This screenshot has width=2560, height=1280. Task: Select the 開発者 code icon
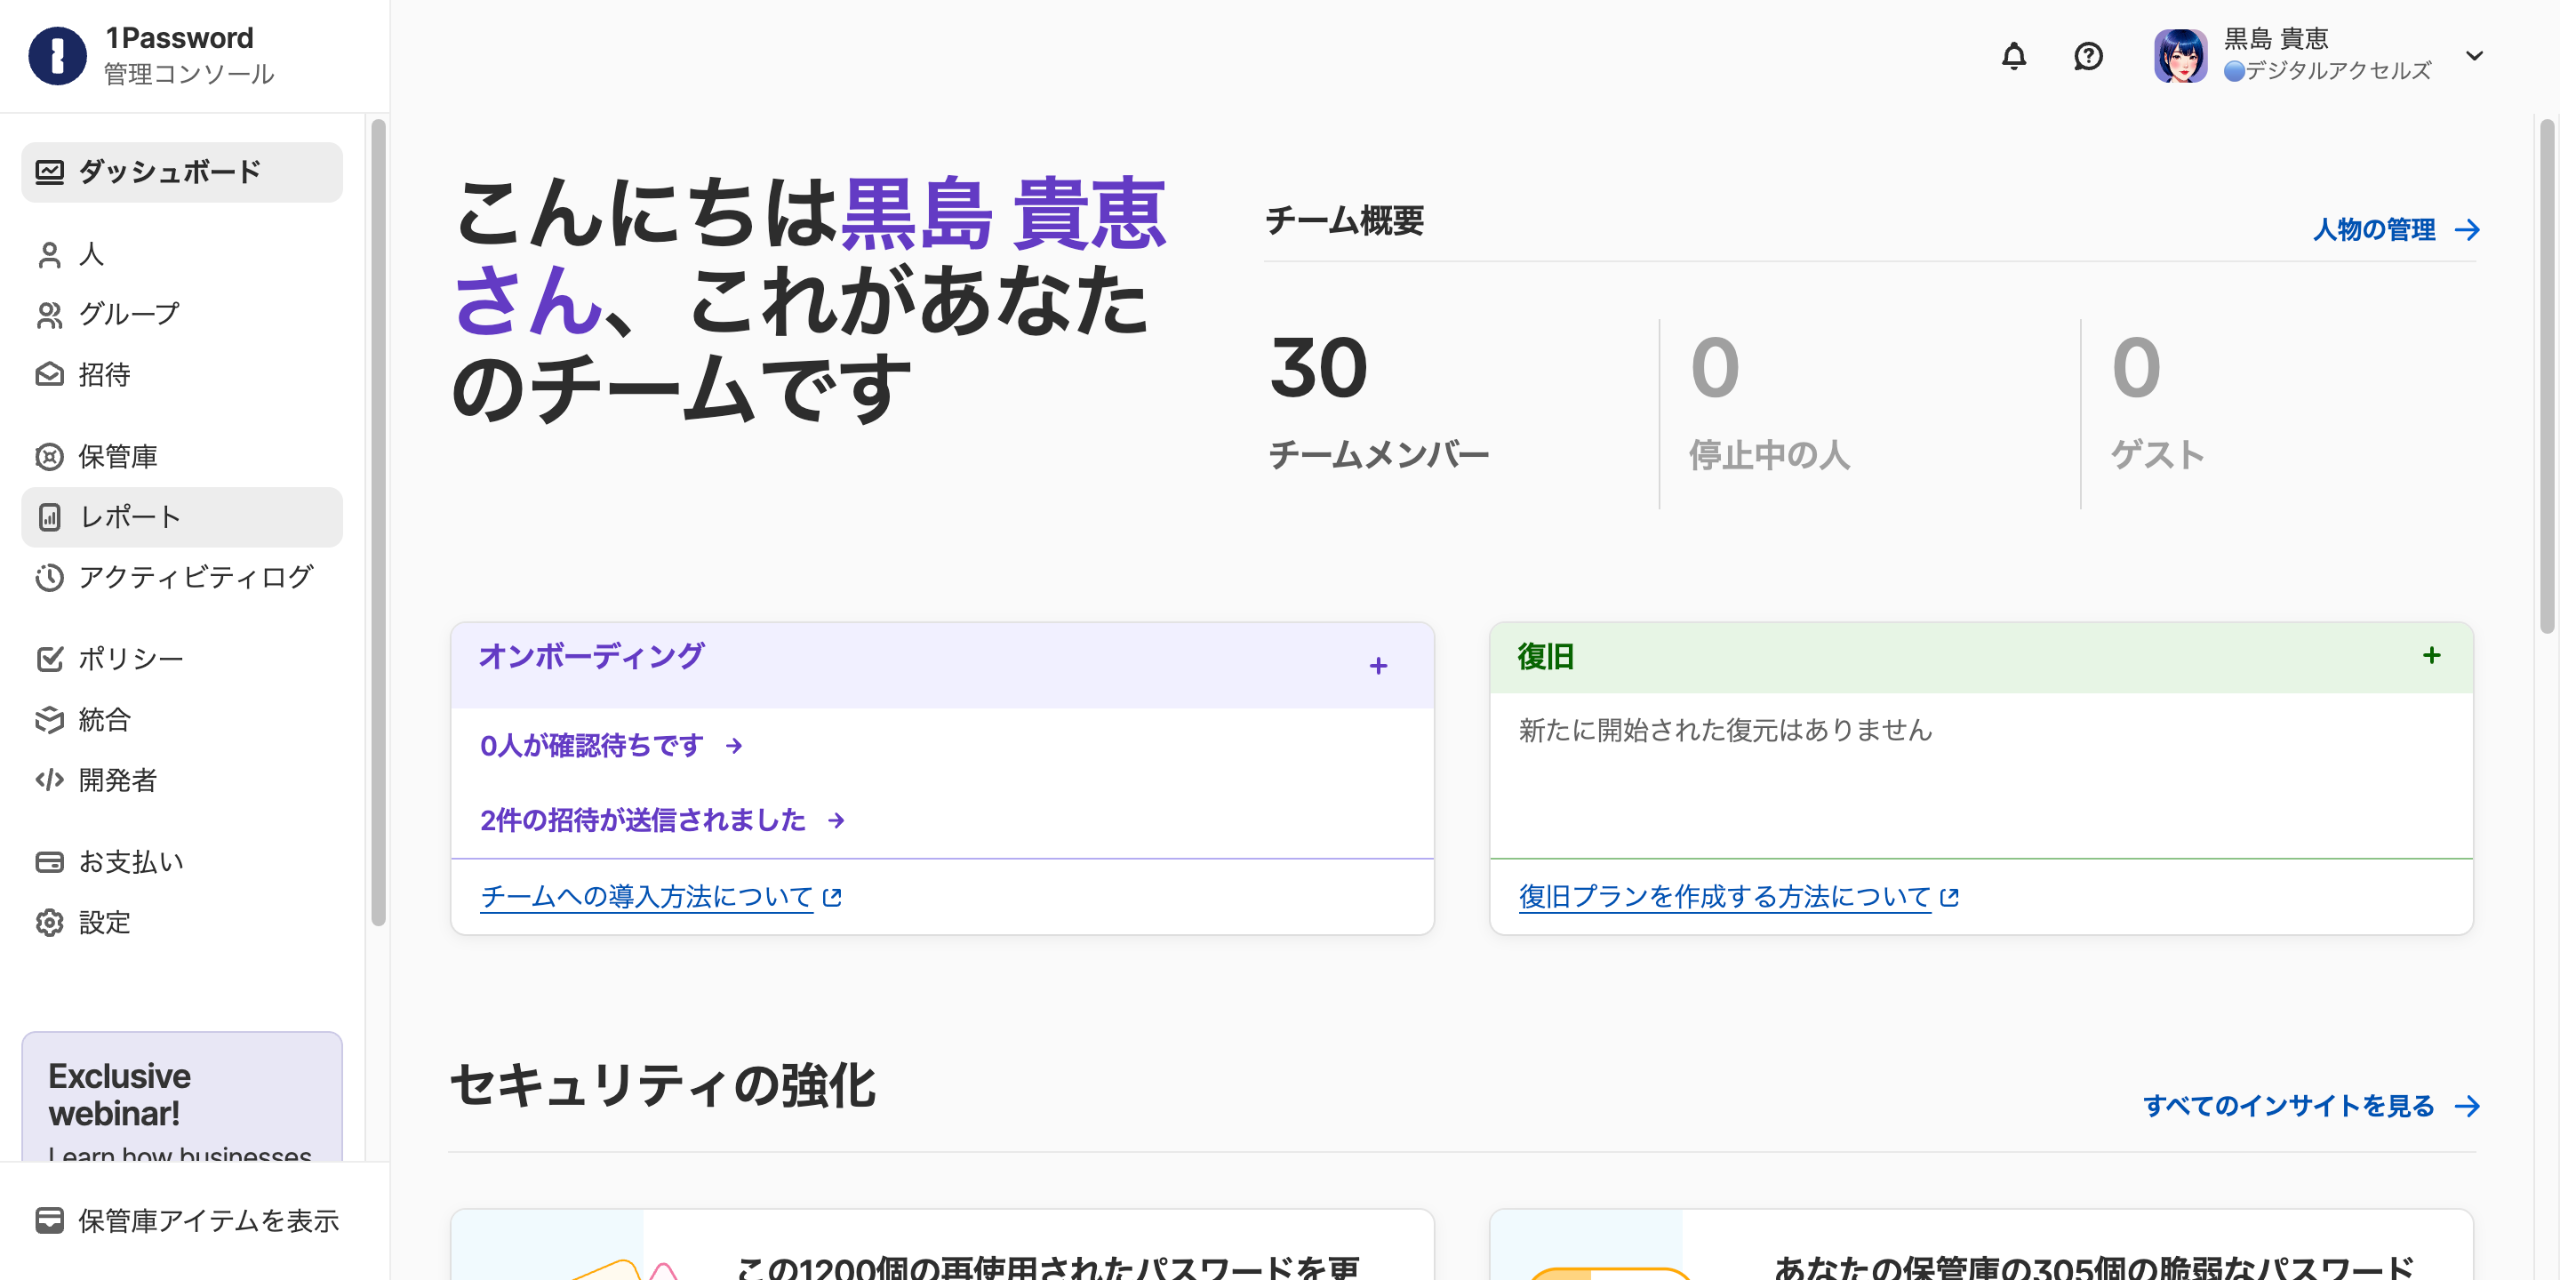click(x=49, y=780)
